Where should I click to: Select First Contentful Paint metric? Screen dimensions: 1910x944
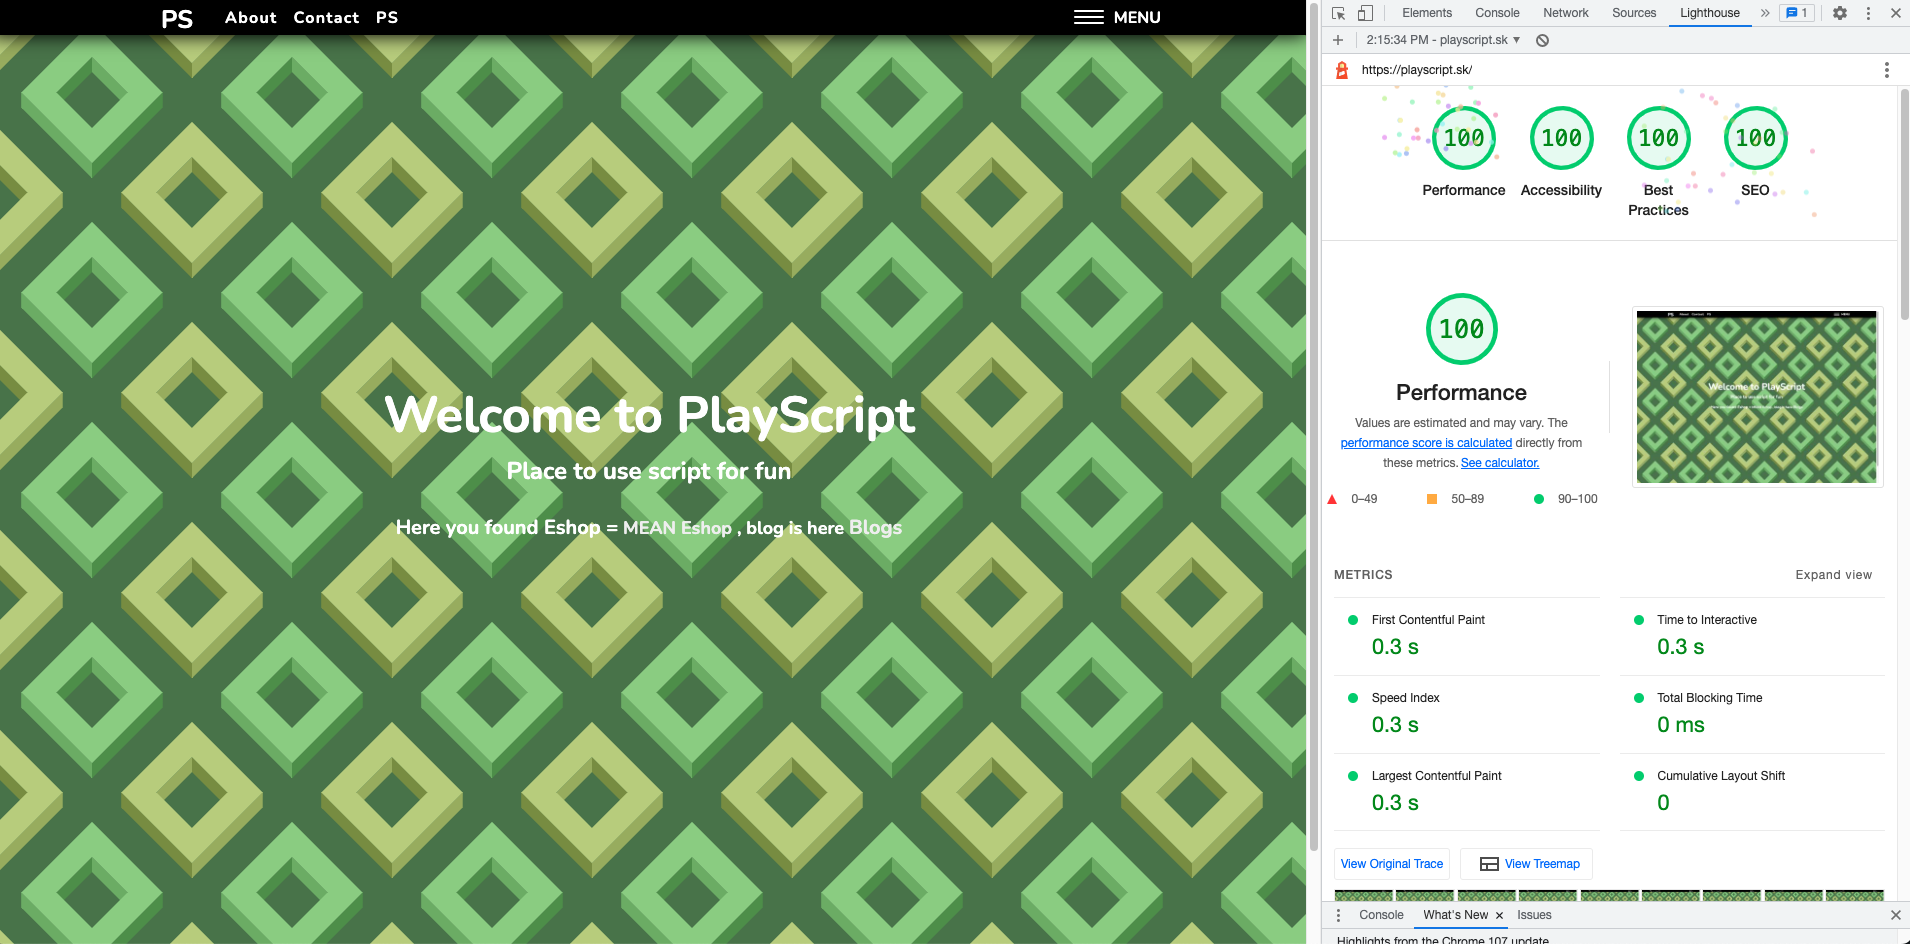click(x=1466, y=636)
